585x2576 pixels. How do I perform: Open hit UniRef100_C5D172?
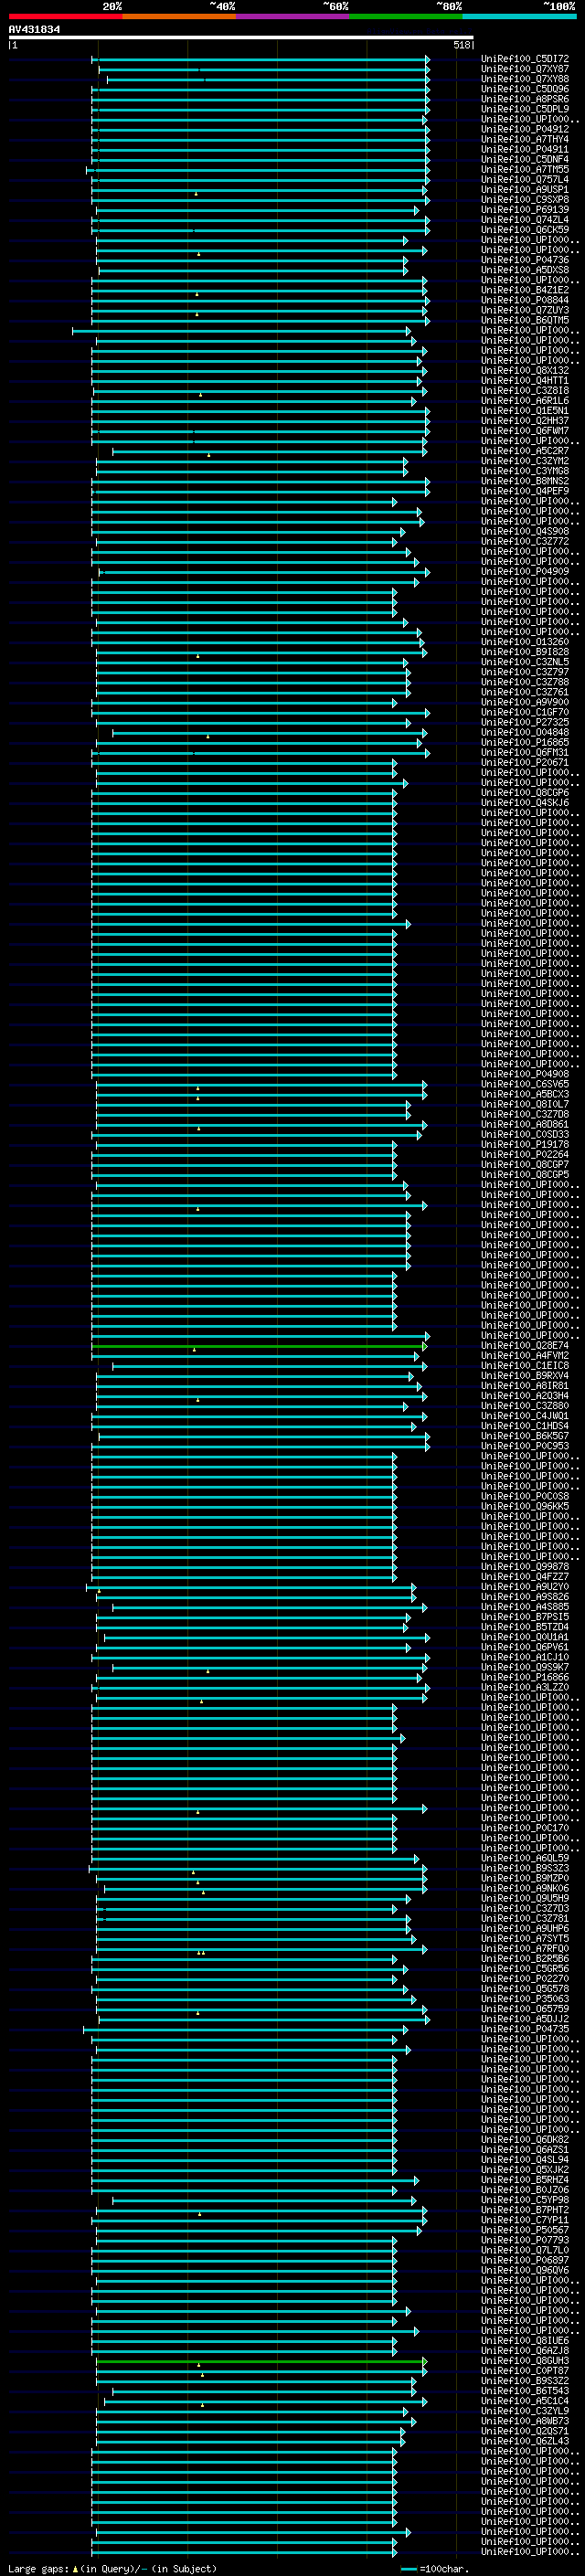tap(525, 59)
